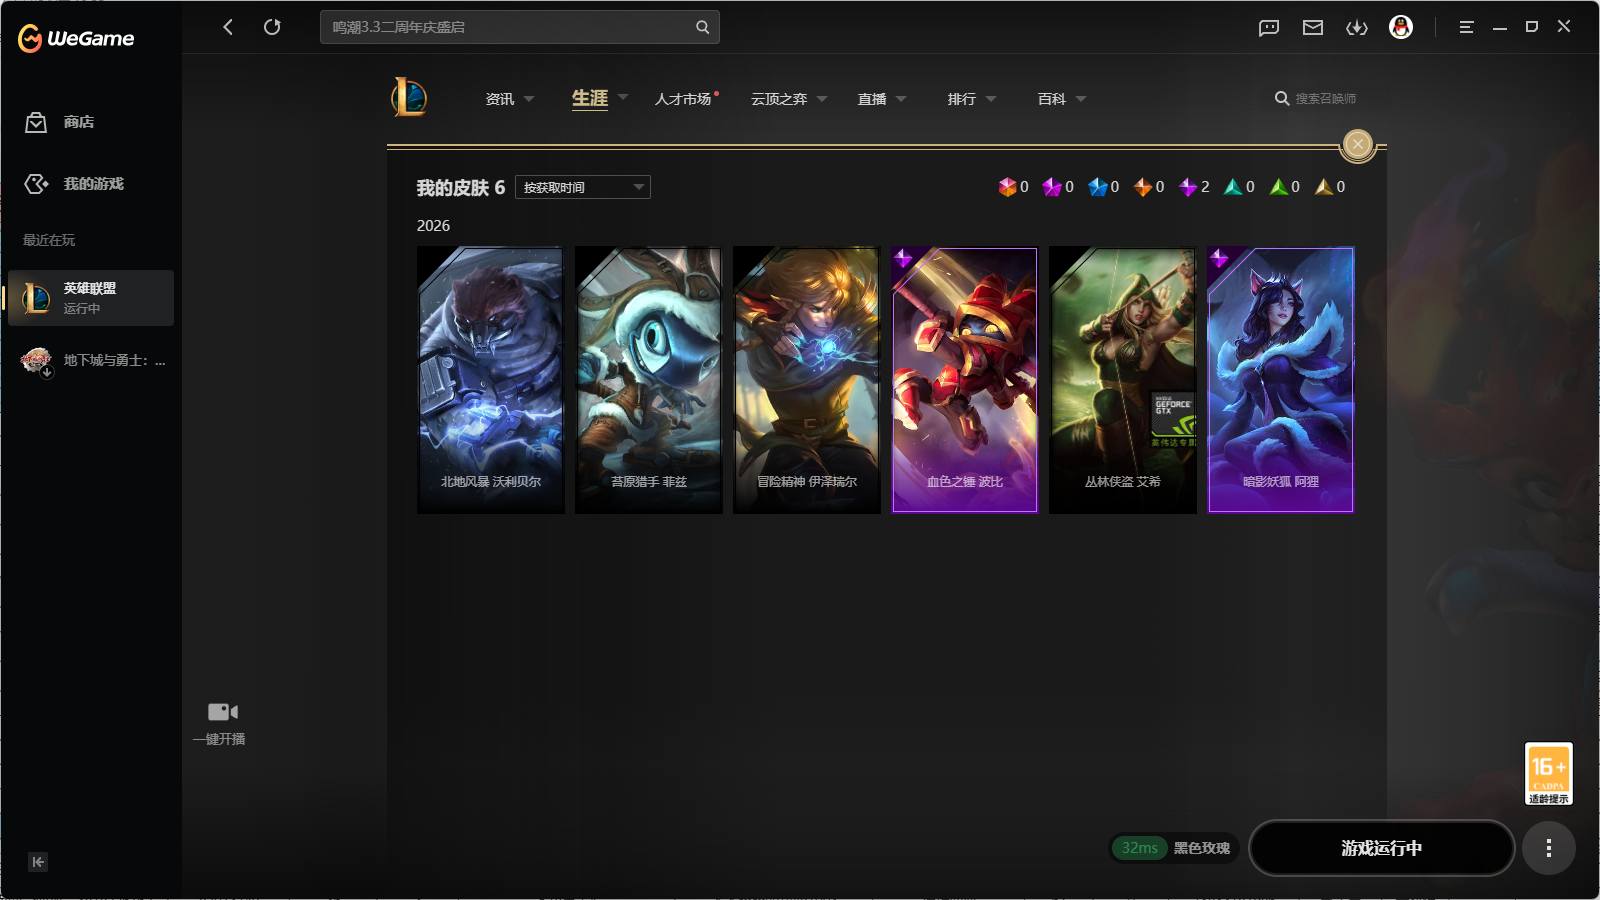Open the 排行 tab
Image resolution: width=1600 pixels, height=900 pixels.
coord(962,99)
